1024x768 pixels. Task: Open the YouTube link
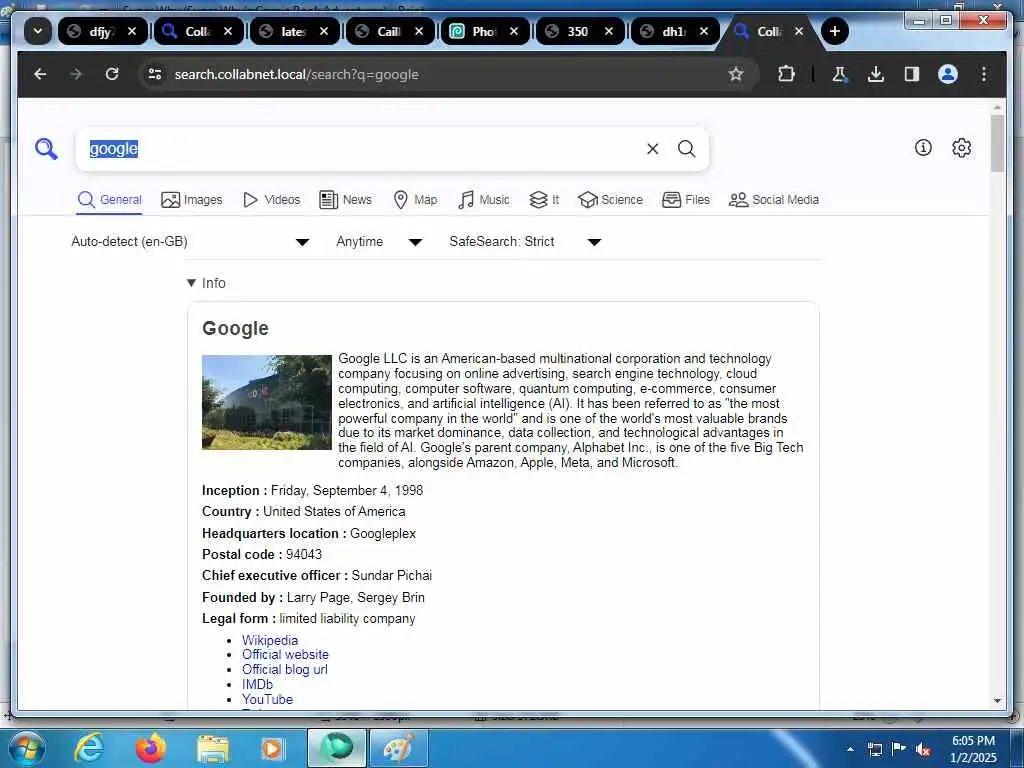point(267,699)
